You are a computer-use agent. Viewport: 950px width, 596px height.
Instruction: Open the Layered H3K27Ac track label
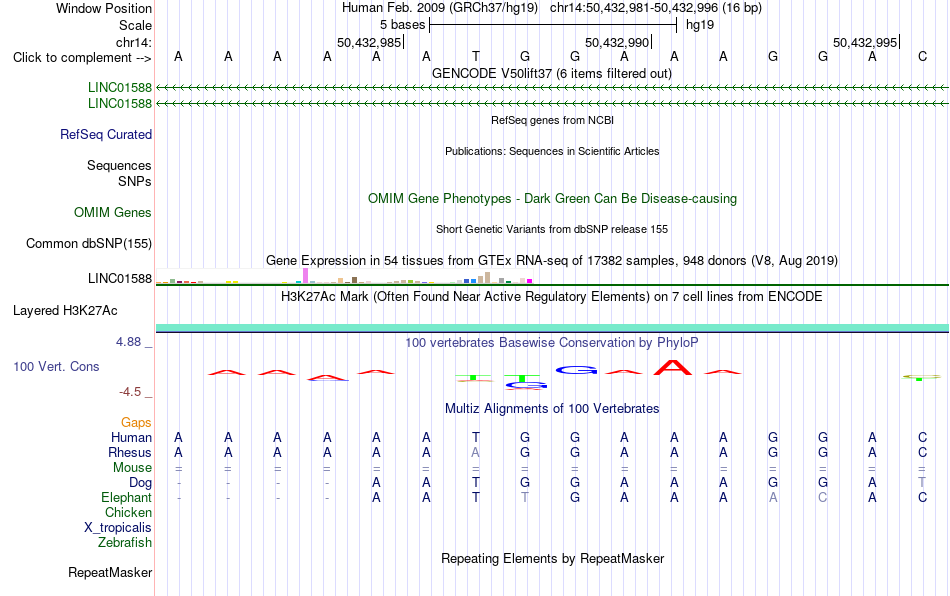pos(65,311)
